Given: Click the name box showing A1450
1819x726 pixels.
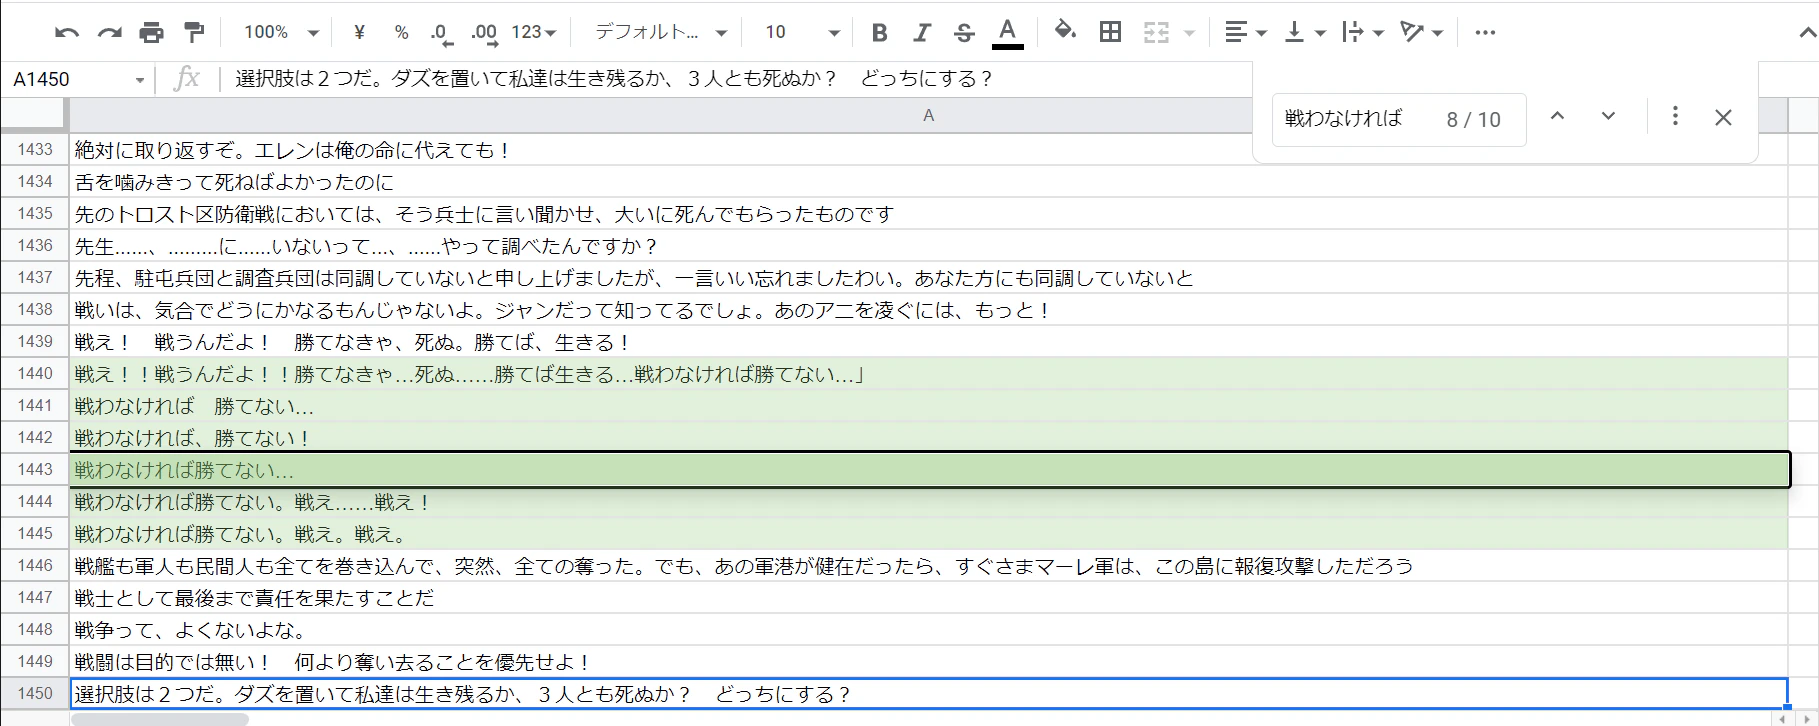Looking at the screenshot, I should (66, 79).
